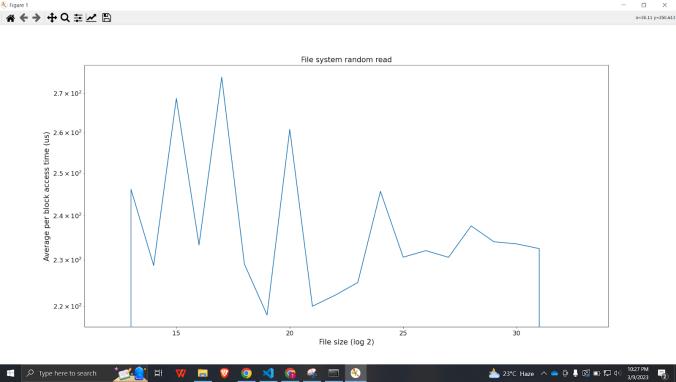The width and height of the screenshot is (676, 382).
Task: Save the figure to file
Action: click(106, 18)
